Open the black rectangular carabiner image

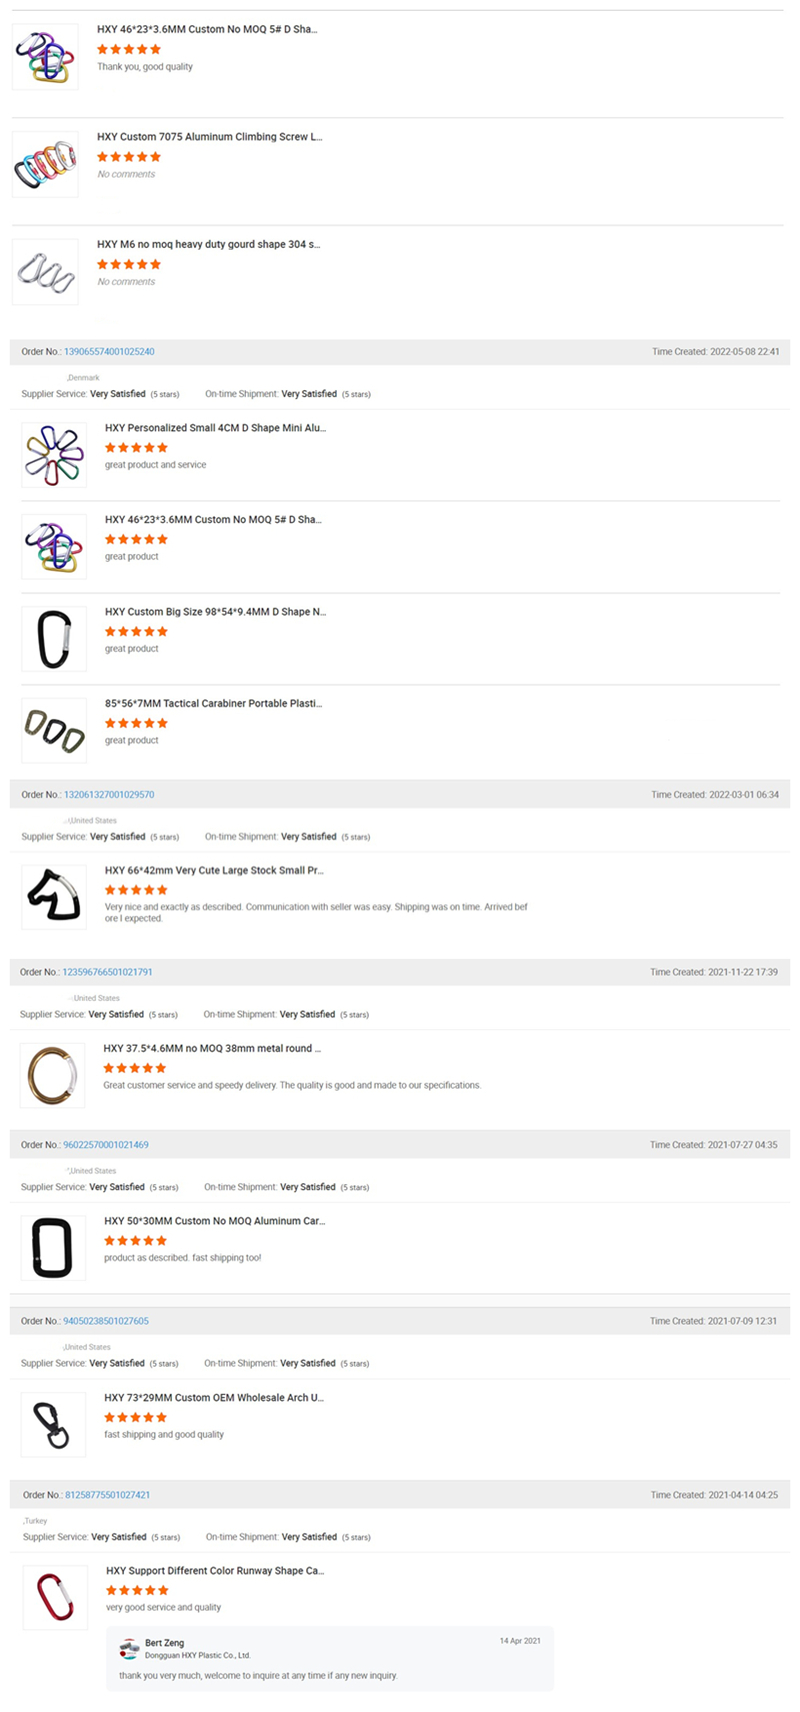(53, 1247)
